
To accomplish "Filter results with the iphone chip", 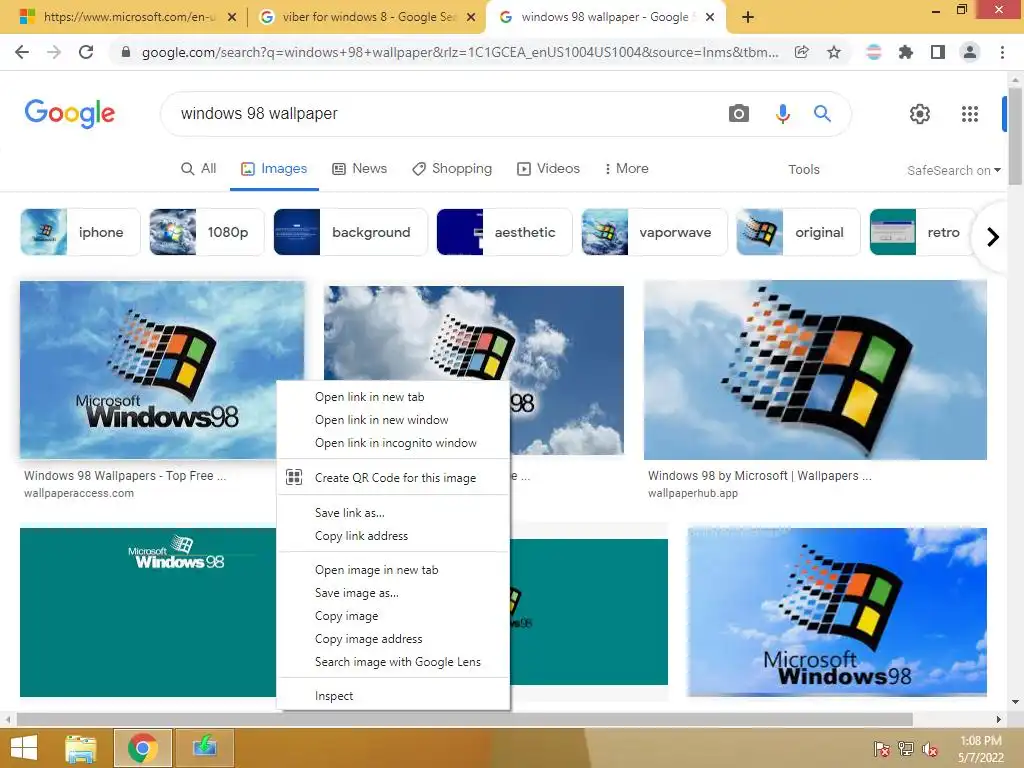I will tap(80, 232).
